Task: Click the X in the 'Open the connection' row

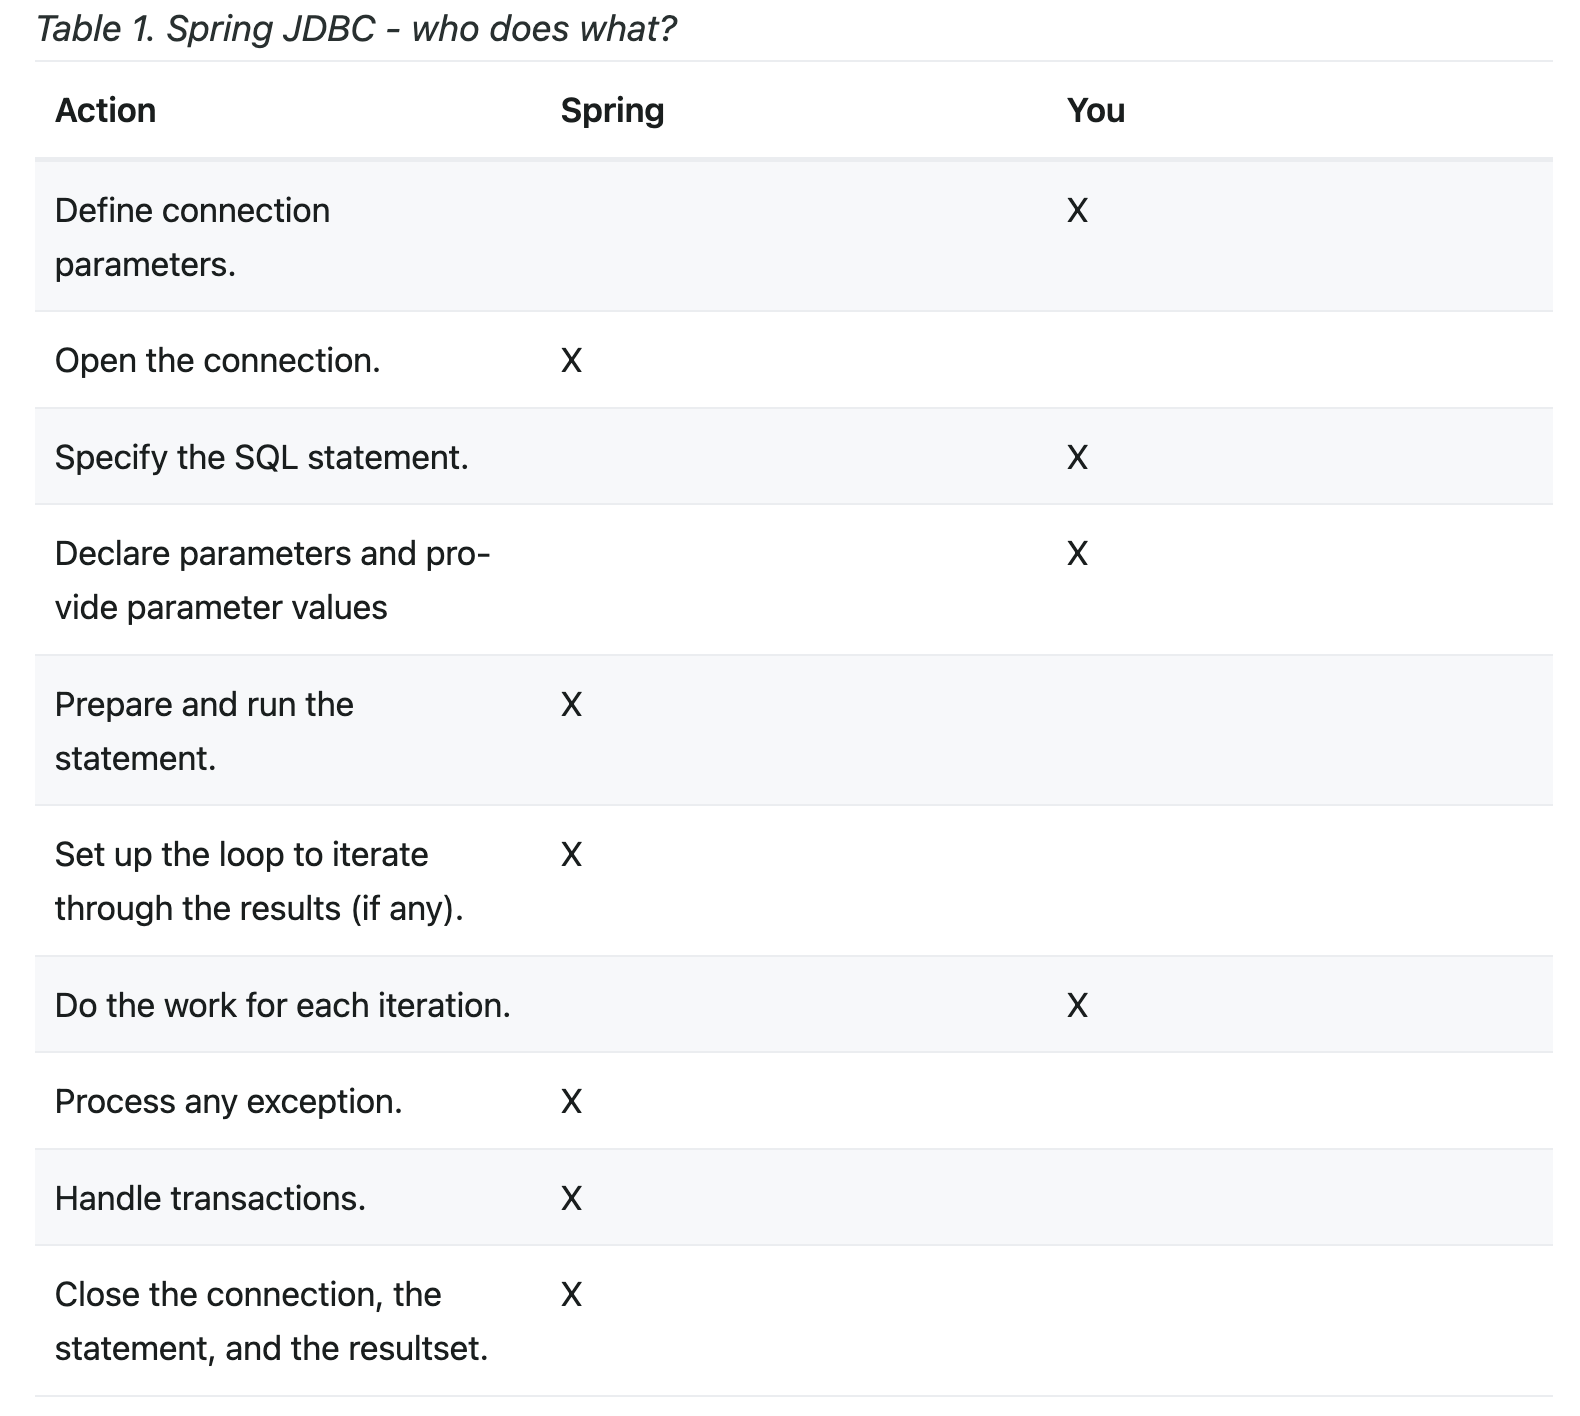Action: [x=571, y=361]
